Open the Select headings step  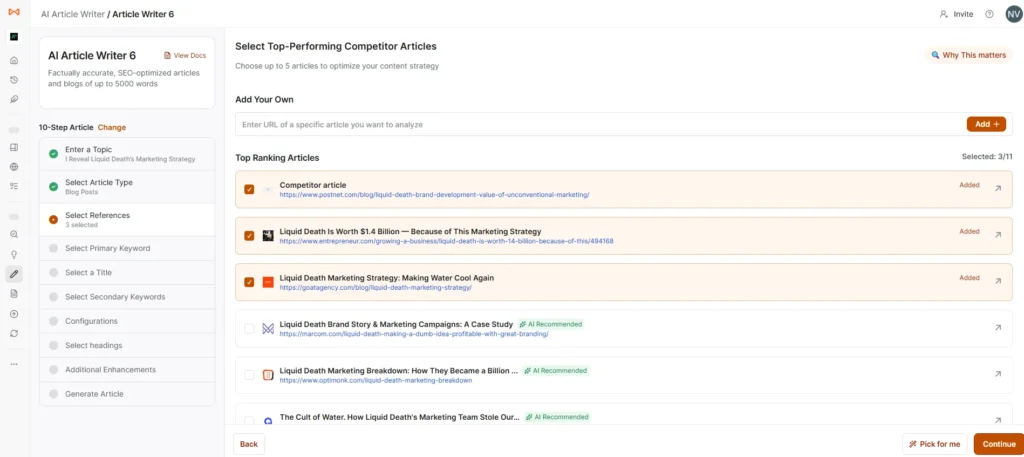point(127,345)
